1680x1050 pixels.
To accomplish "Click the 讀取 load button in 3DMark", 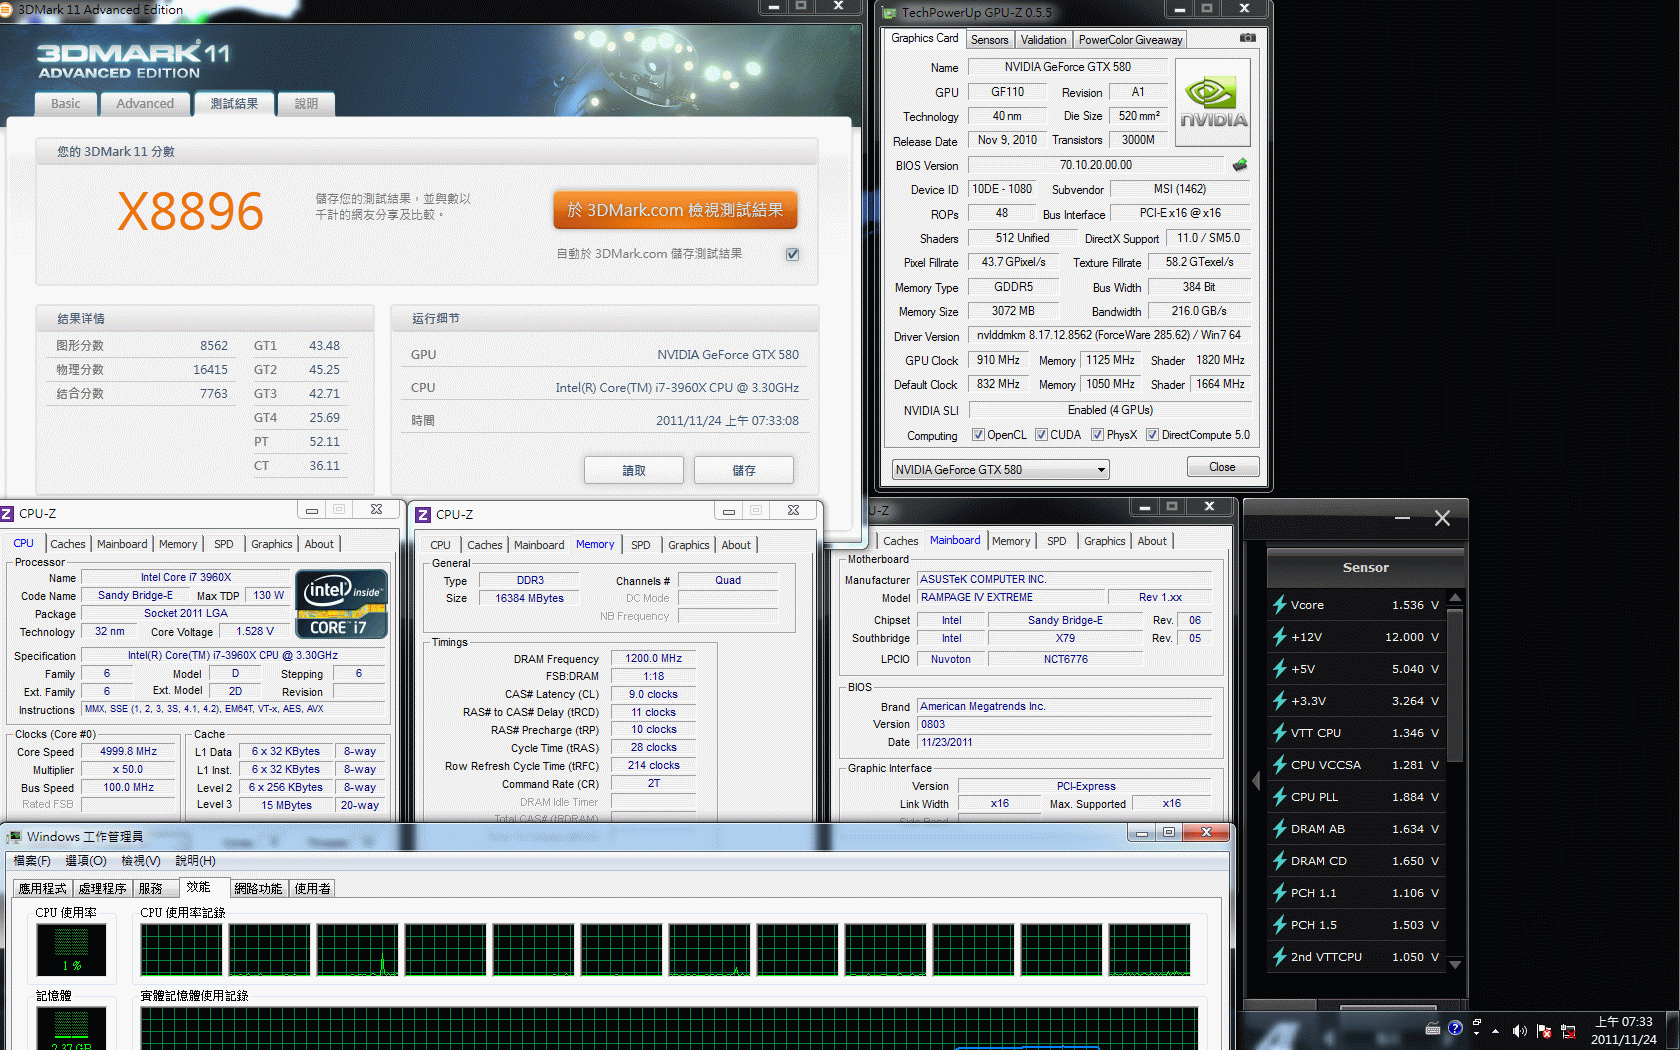I will click(x=634, y=470).
